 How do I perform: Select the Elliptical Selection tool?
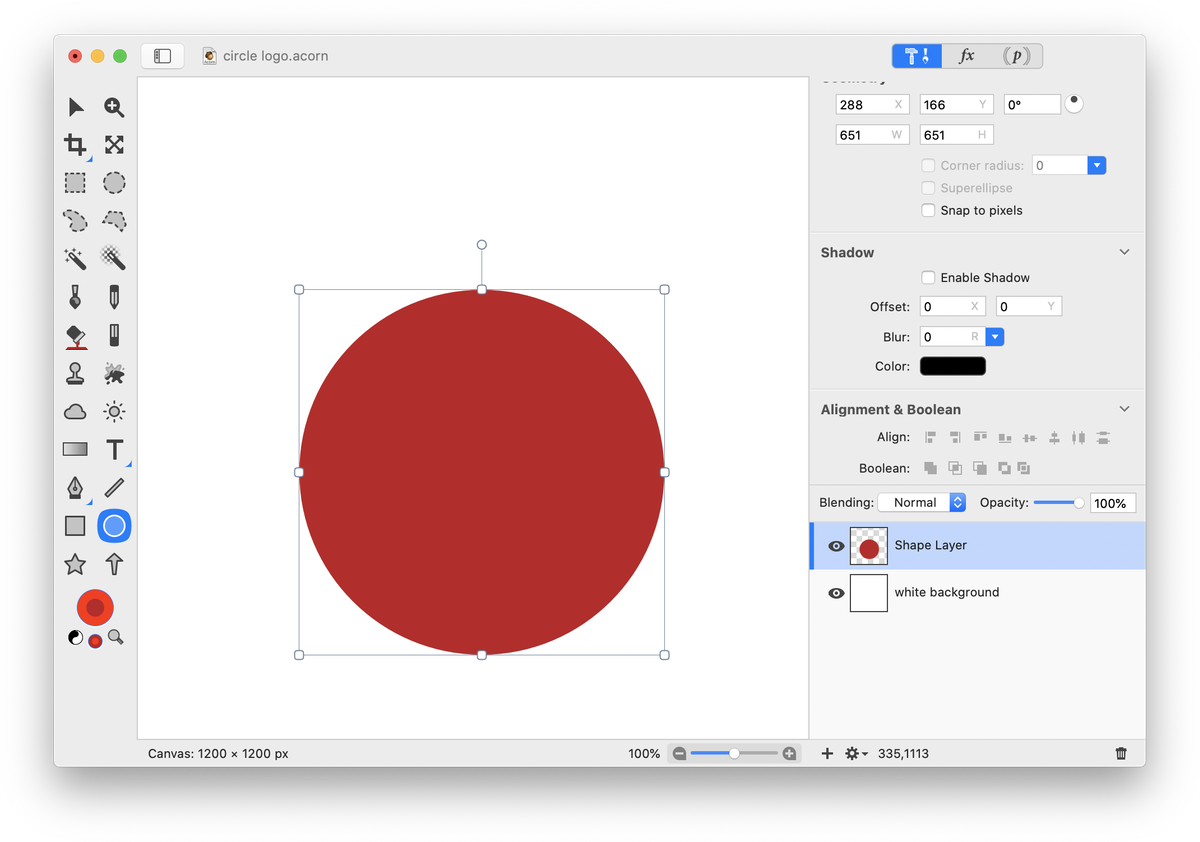coord(115,183)
